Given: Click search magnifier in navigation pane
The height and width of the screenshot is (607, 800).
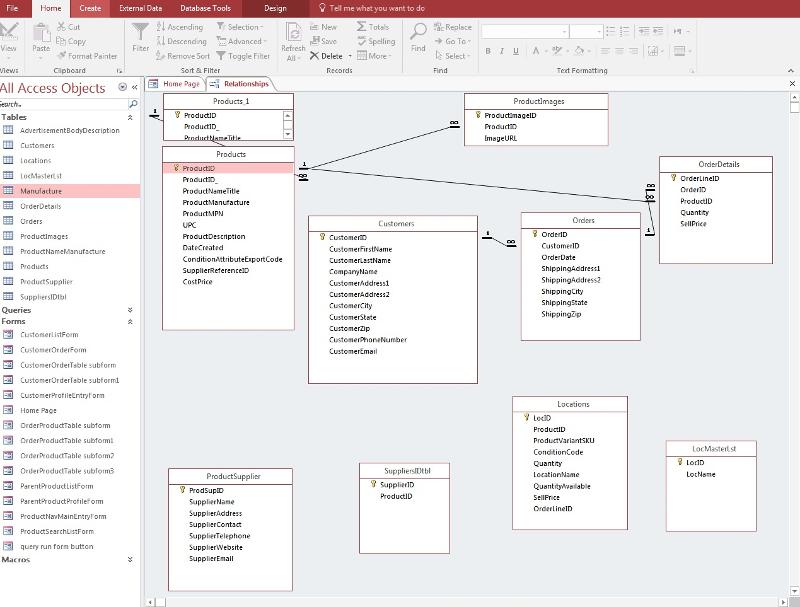Looking at the screenshot, I should click(x=133, y=104).
